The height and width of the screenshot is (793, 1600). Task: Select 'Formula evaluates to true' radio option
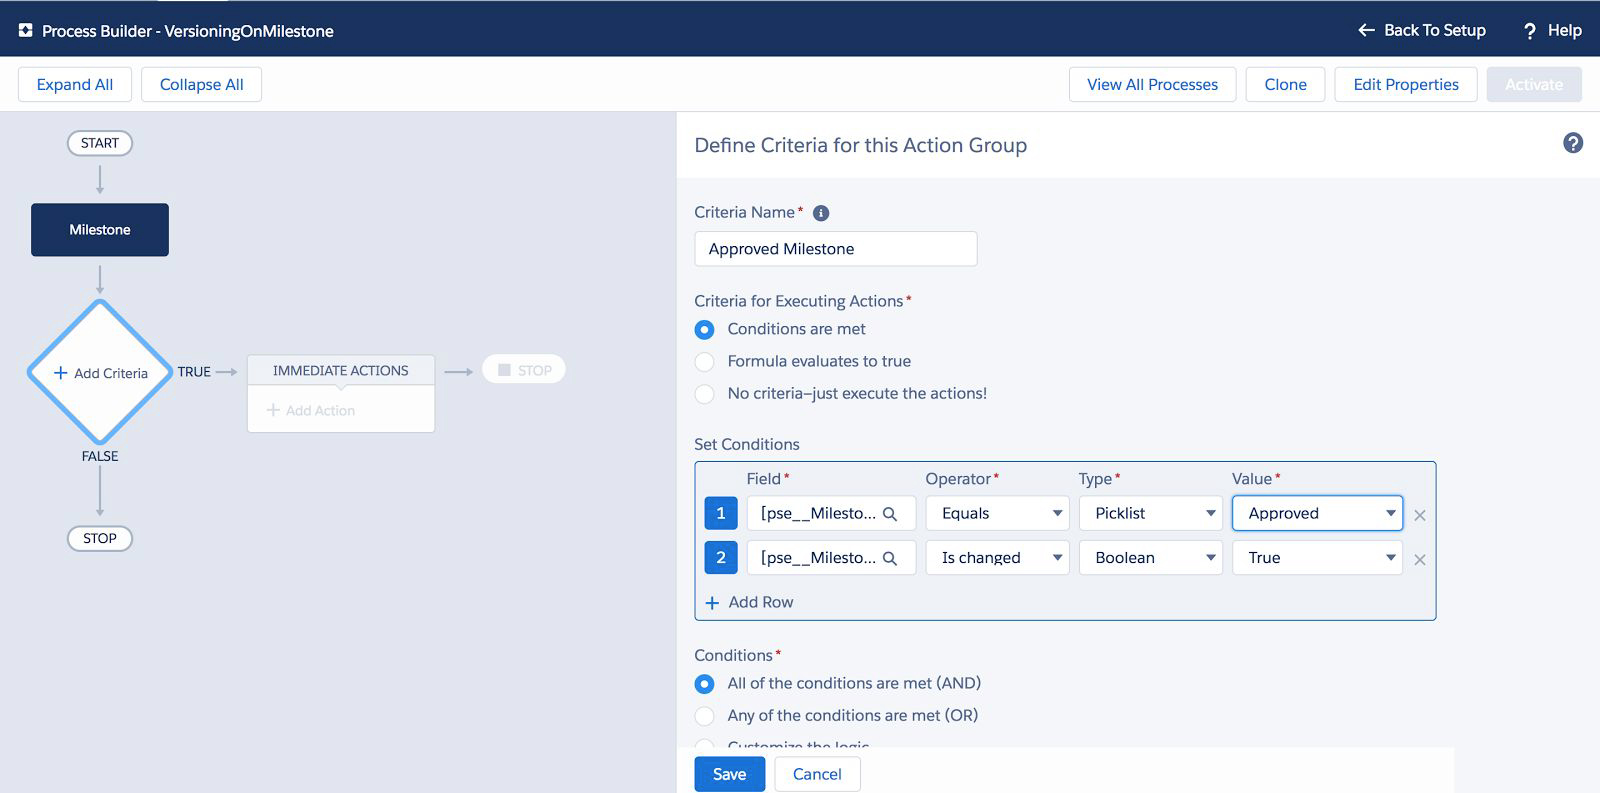point(705,361)
